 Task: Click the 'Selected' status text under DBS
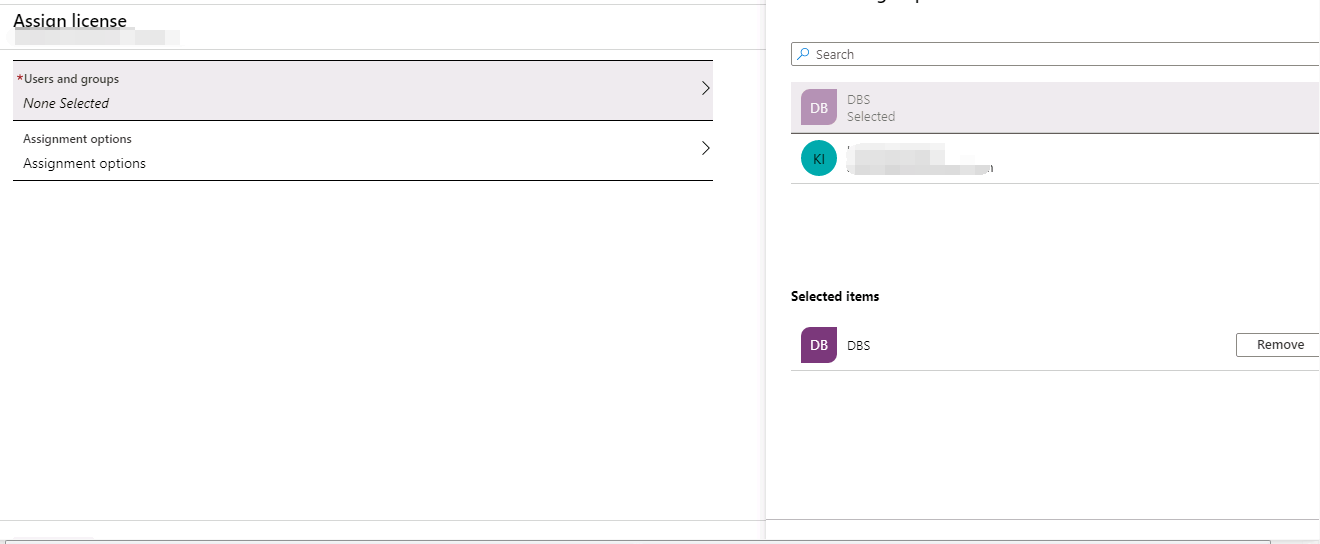pyautogui.click(x=870, y=117)
